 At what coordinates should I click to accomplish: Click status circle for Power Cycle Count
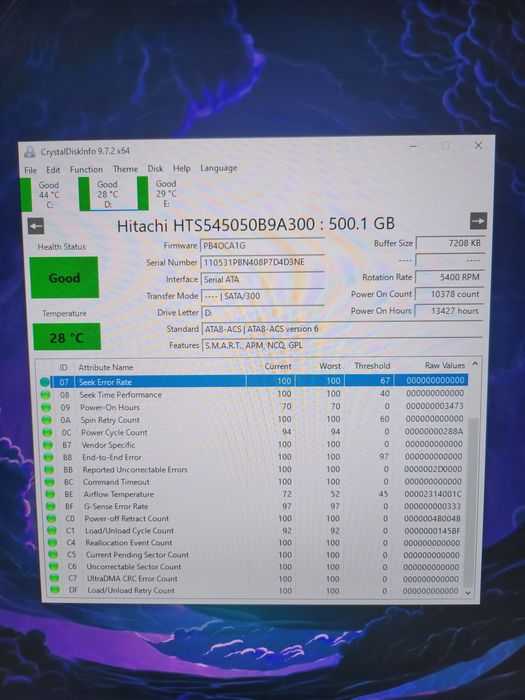pos(48,432)
